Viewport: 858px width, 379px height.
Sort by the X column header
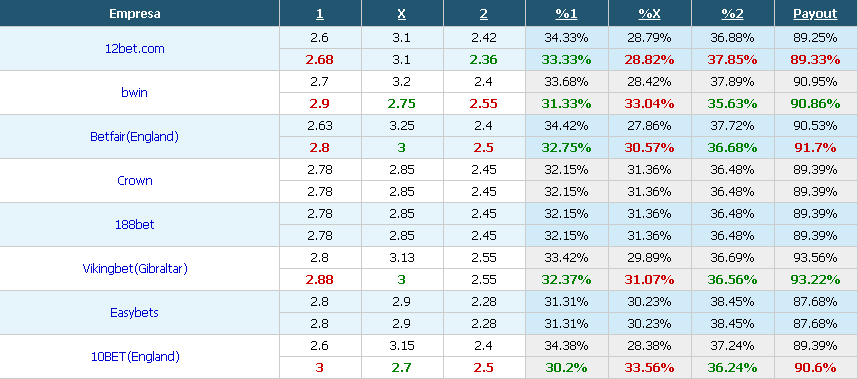pyautogui.click(x=402, y=14)
